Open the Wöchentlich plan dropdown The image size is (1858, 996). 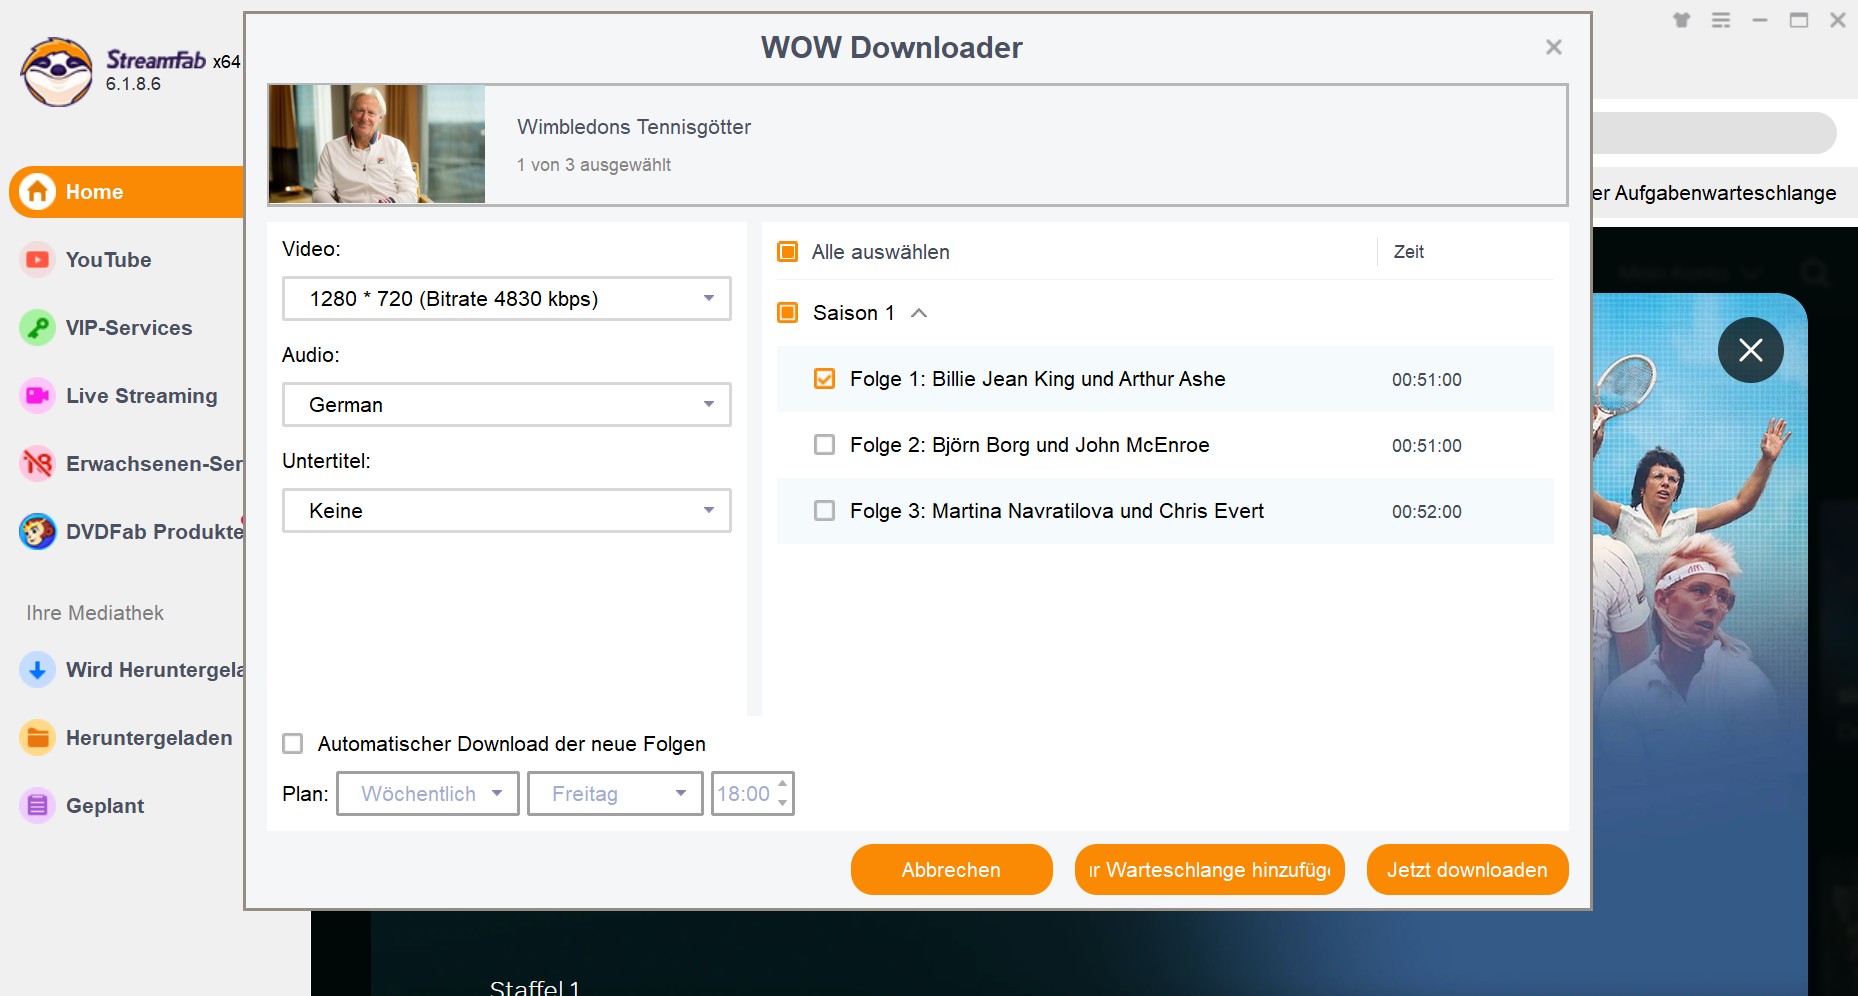click(x=428, y=794)
